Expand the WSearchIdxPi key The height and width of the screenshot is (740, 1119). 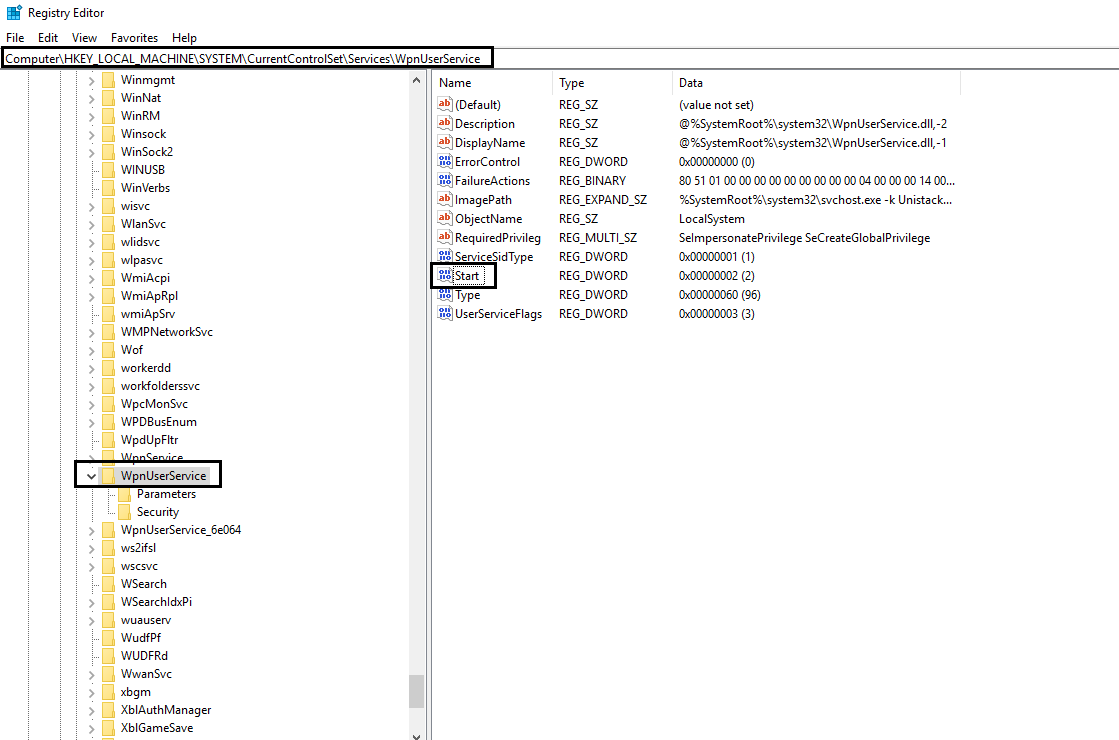[x=91, y=602]
